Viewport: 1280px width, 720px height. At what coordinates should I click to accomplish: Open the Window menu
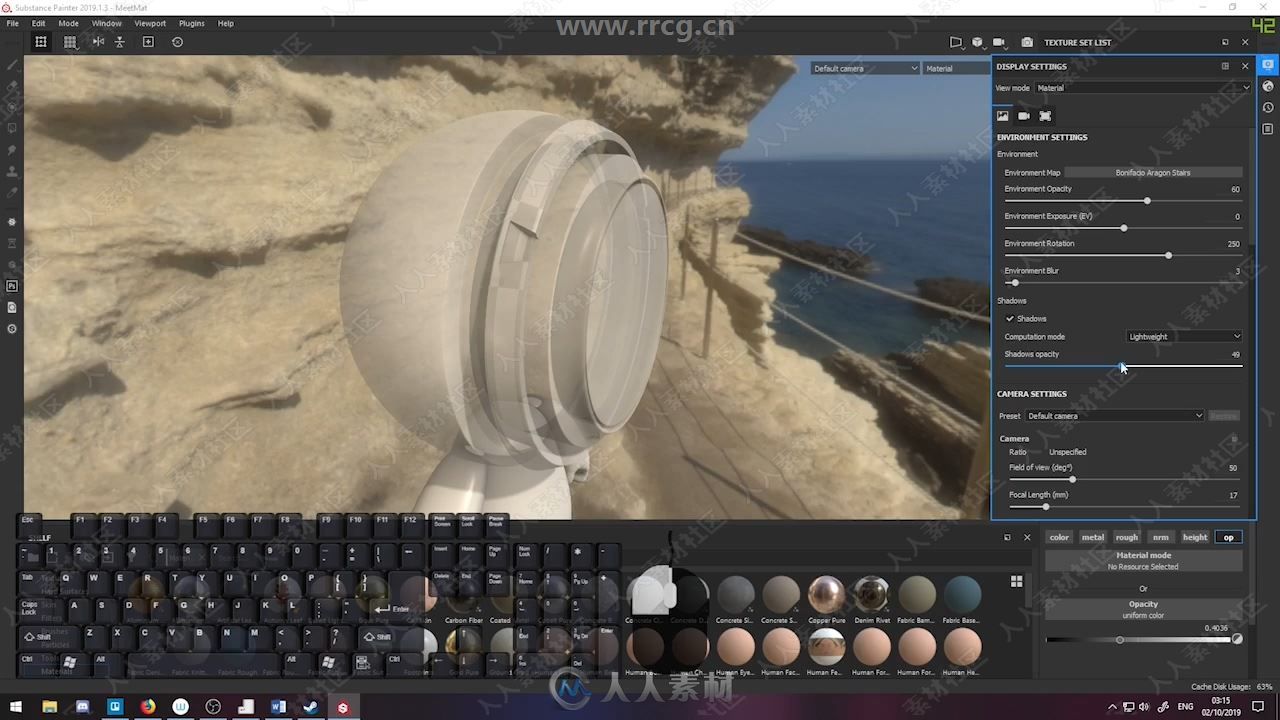pos(107,23)
